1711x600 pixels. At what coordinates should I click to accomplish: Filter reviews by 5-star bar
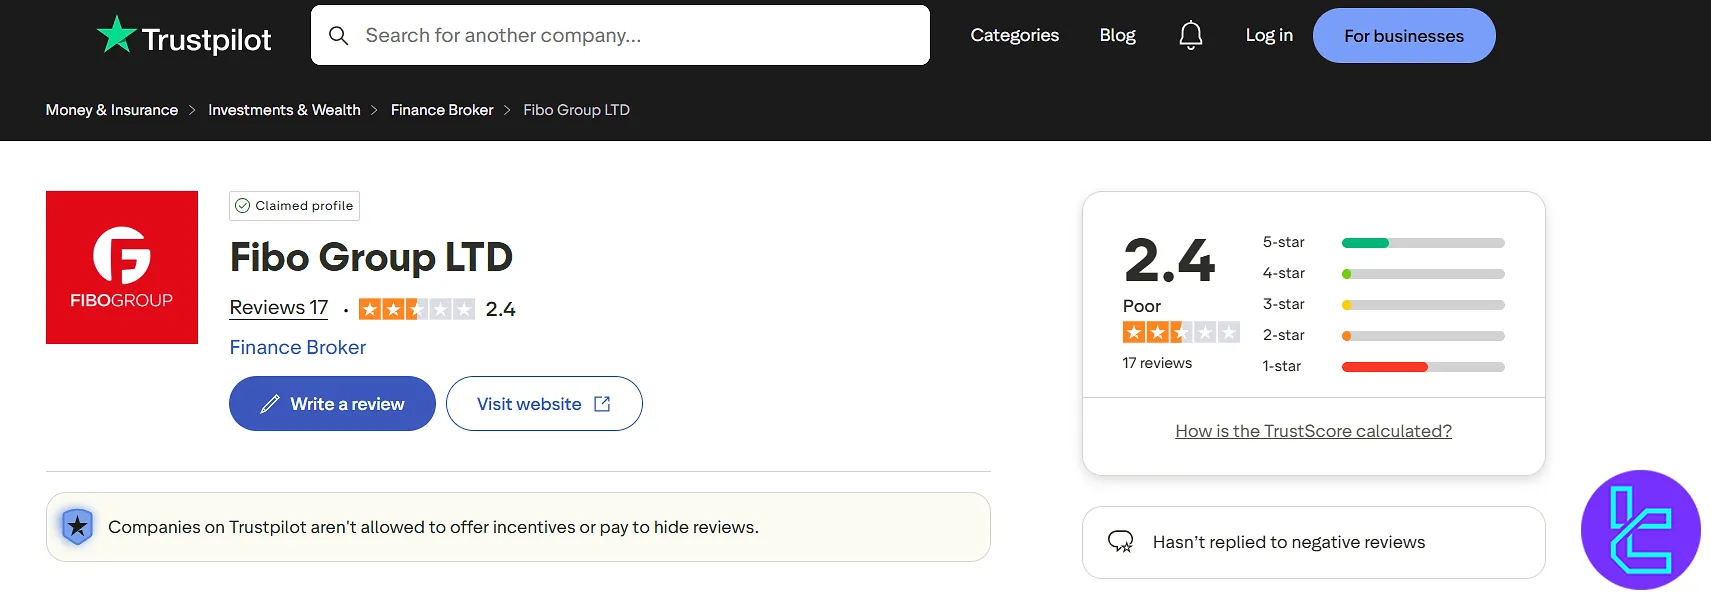tap(1422, 243)
